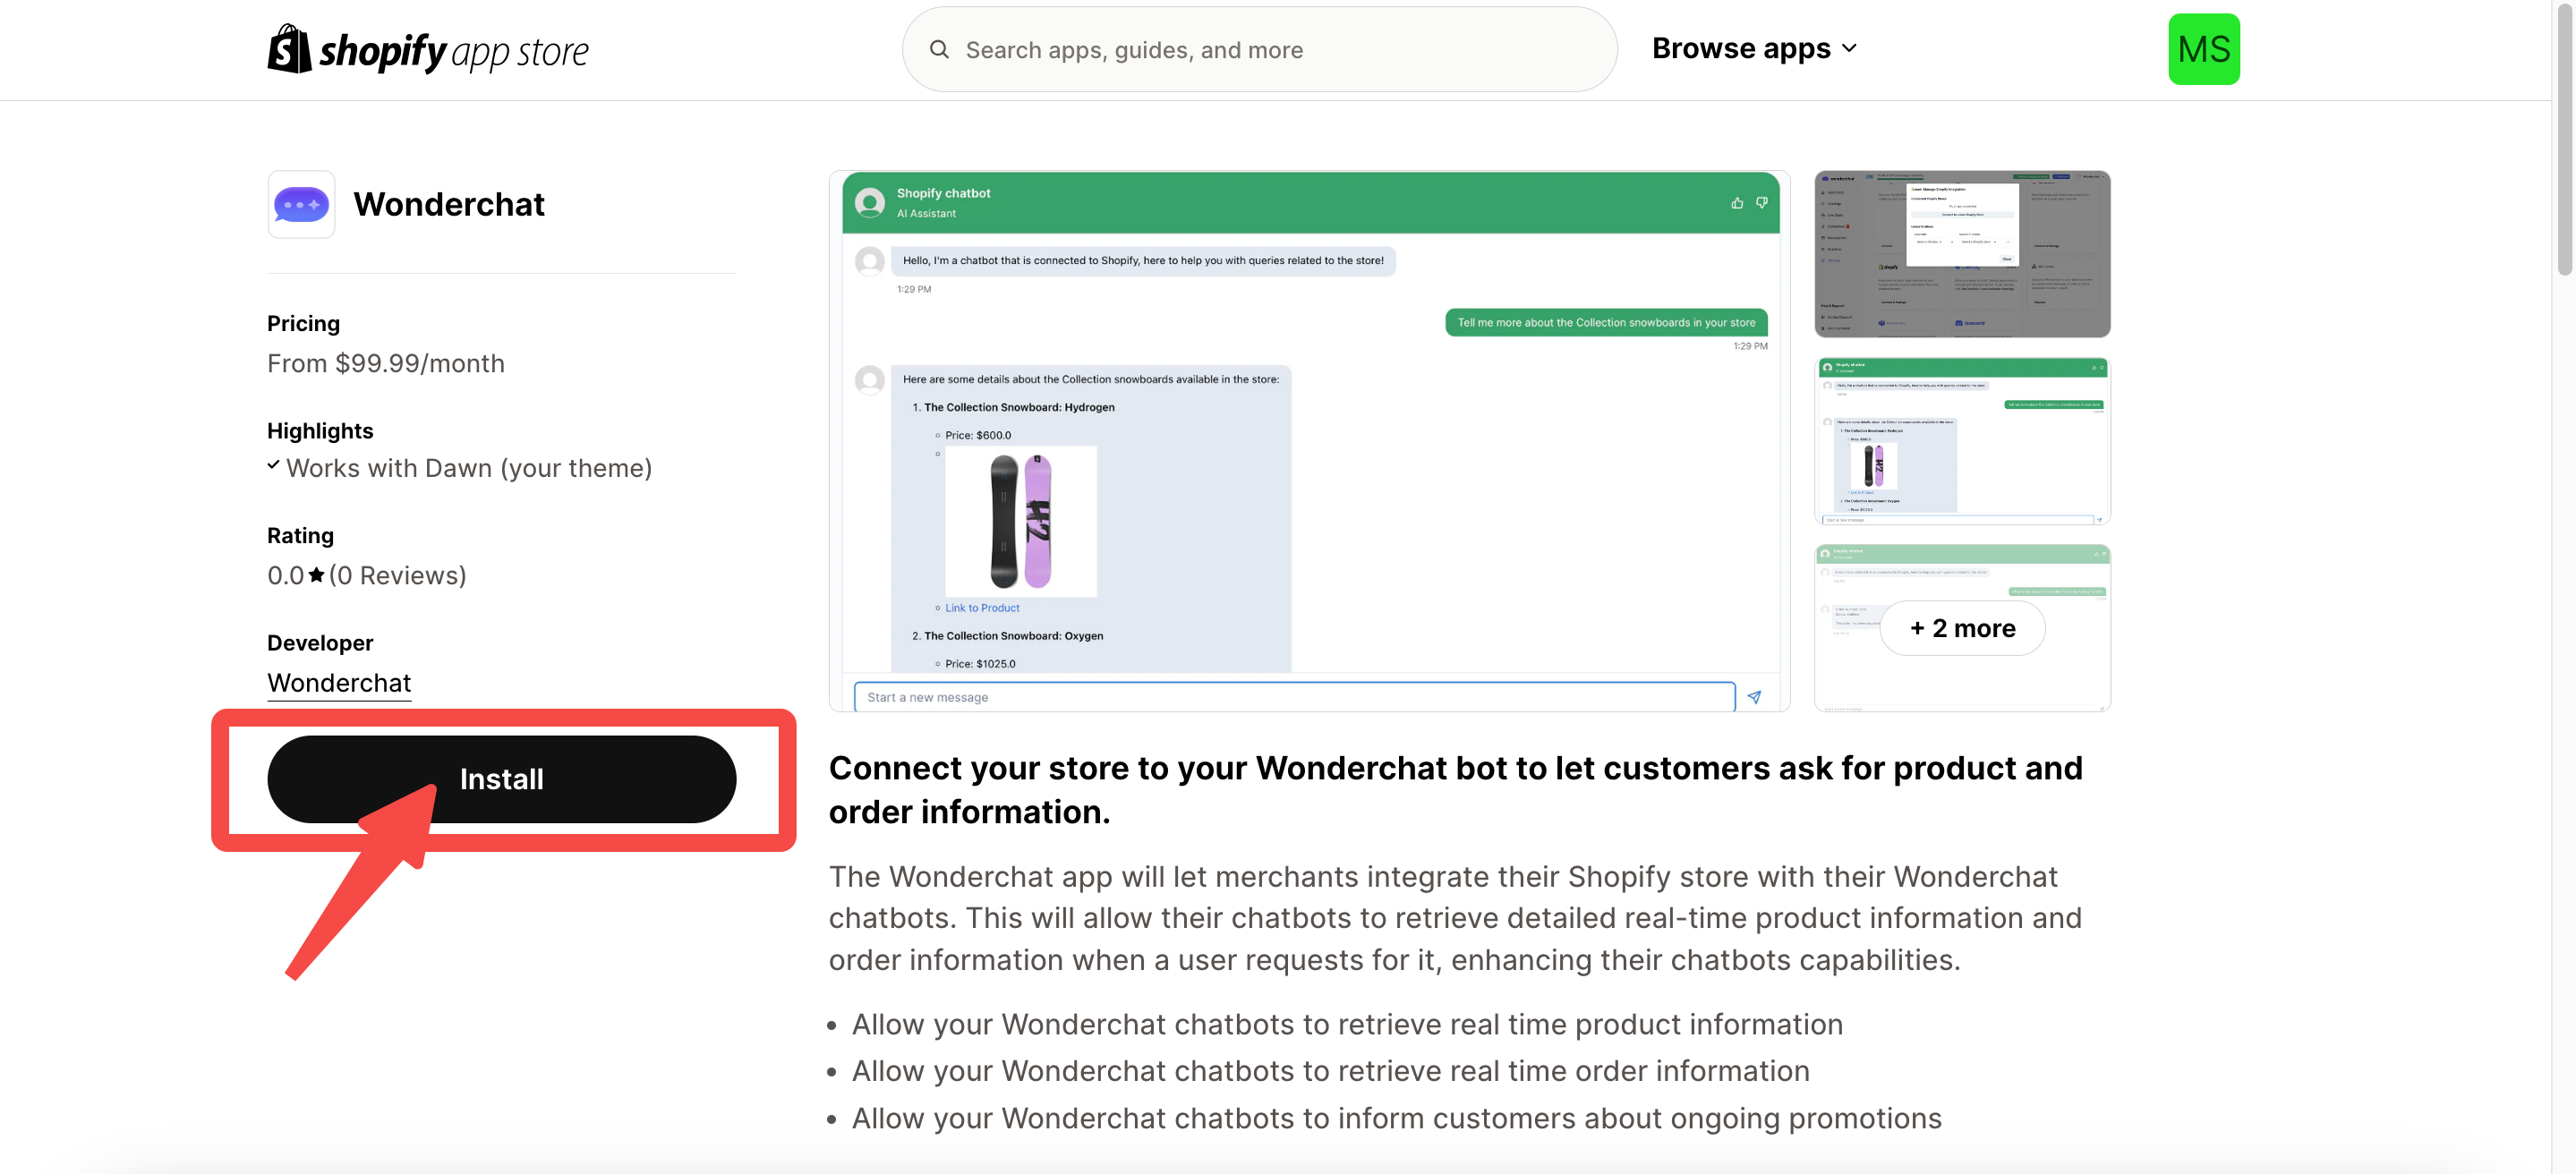The image size is (2576, 1174).
Task: Click the green MS account avatar
Action: (2203, 49)
